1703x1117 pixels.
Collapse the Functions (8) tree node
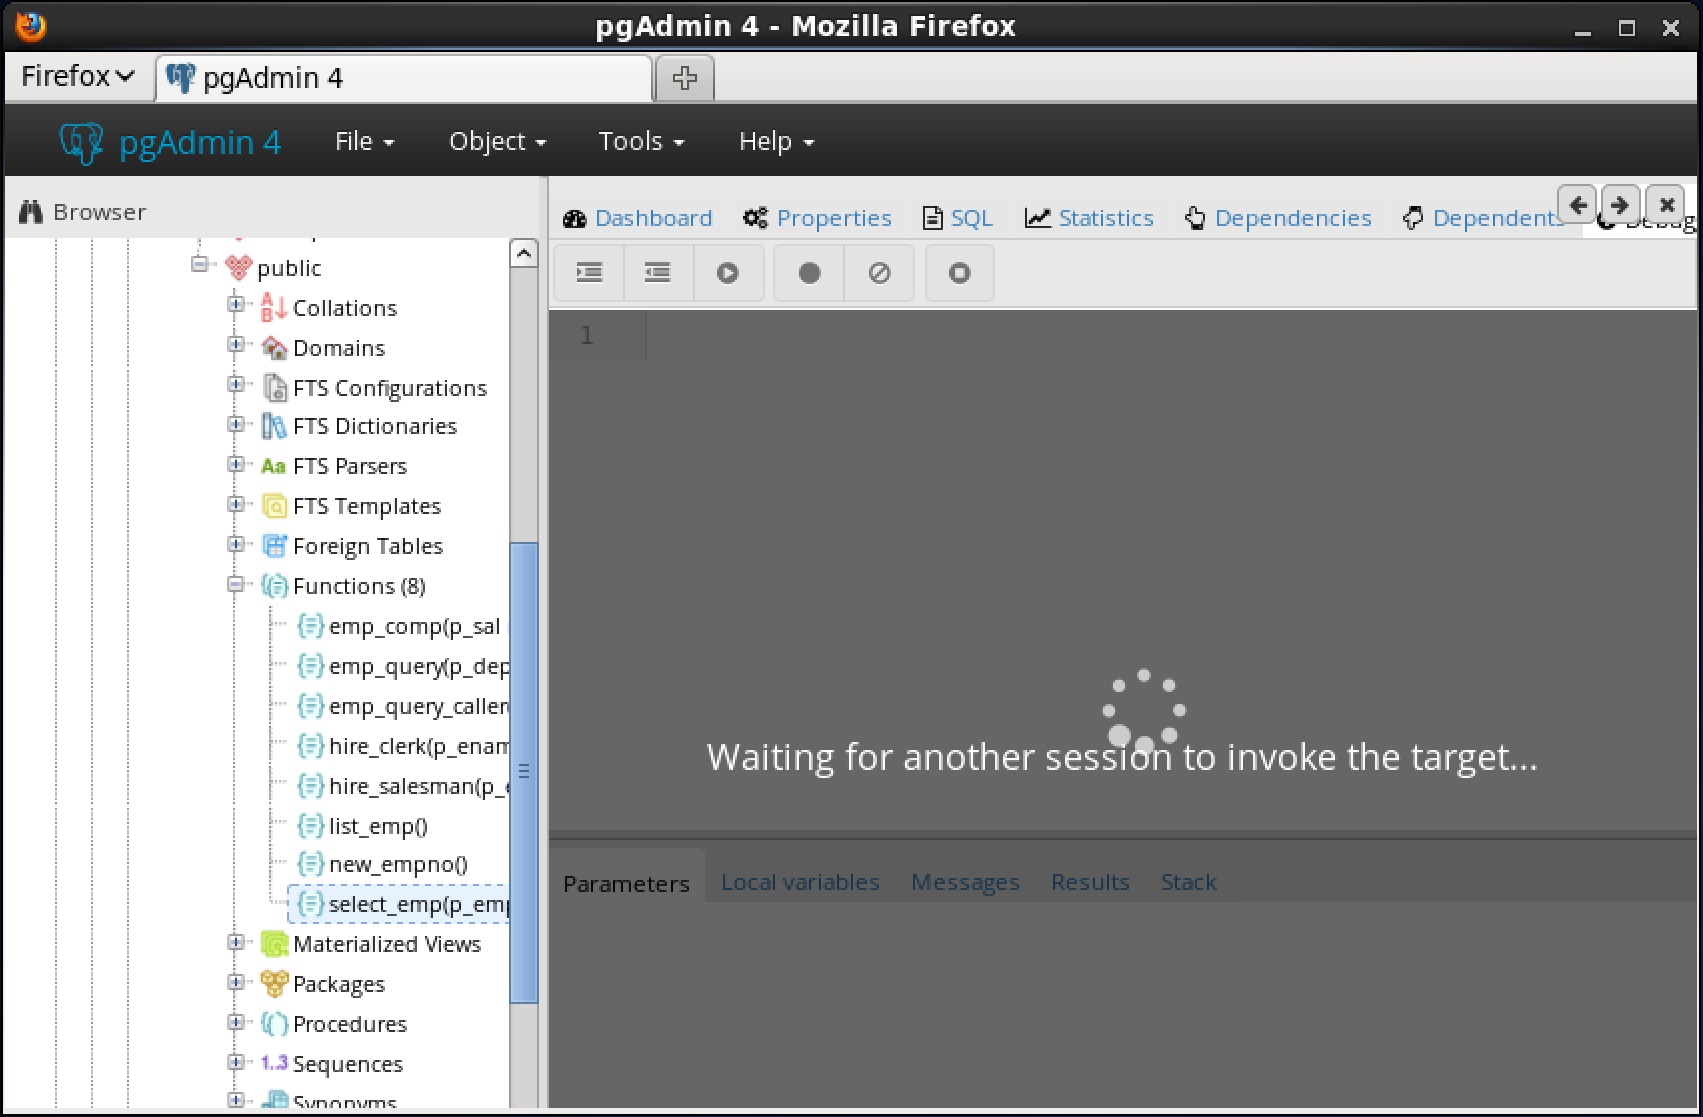click(236, 585)
